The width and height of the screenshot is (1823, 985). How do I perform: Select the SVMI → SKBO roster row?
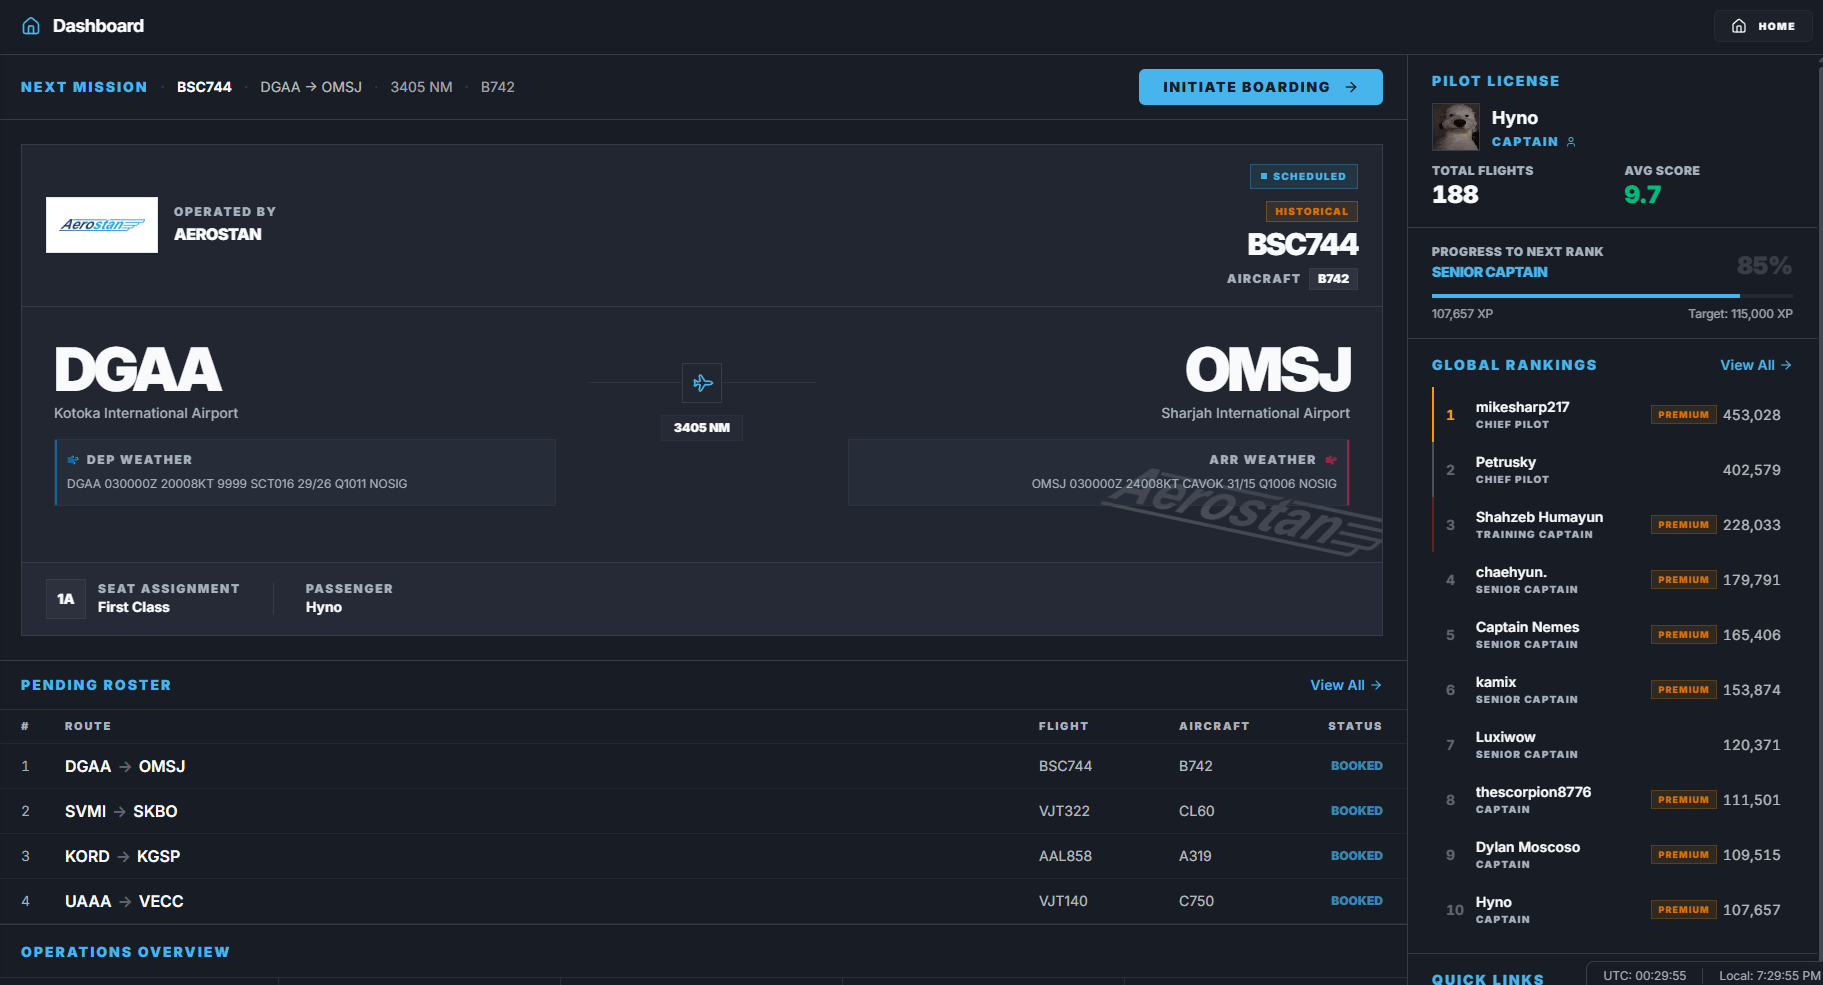coord(703,811)
